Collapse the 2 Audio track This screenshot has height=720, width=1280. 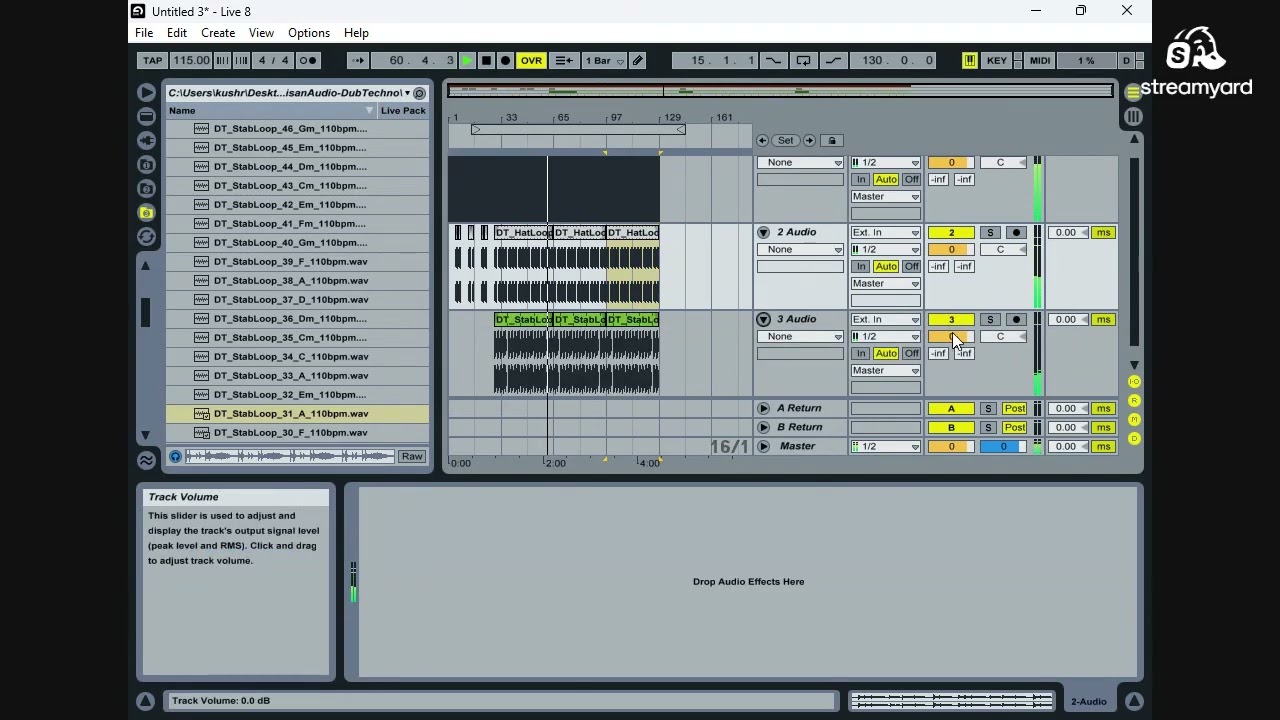(763, 233)
